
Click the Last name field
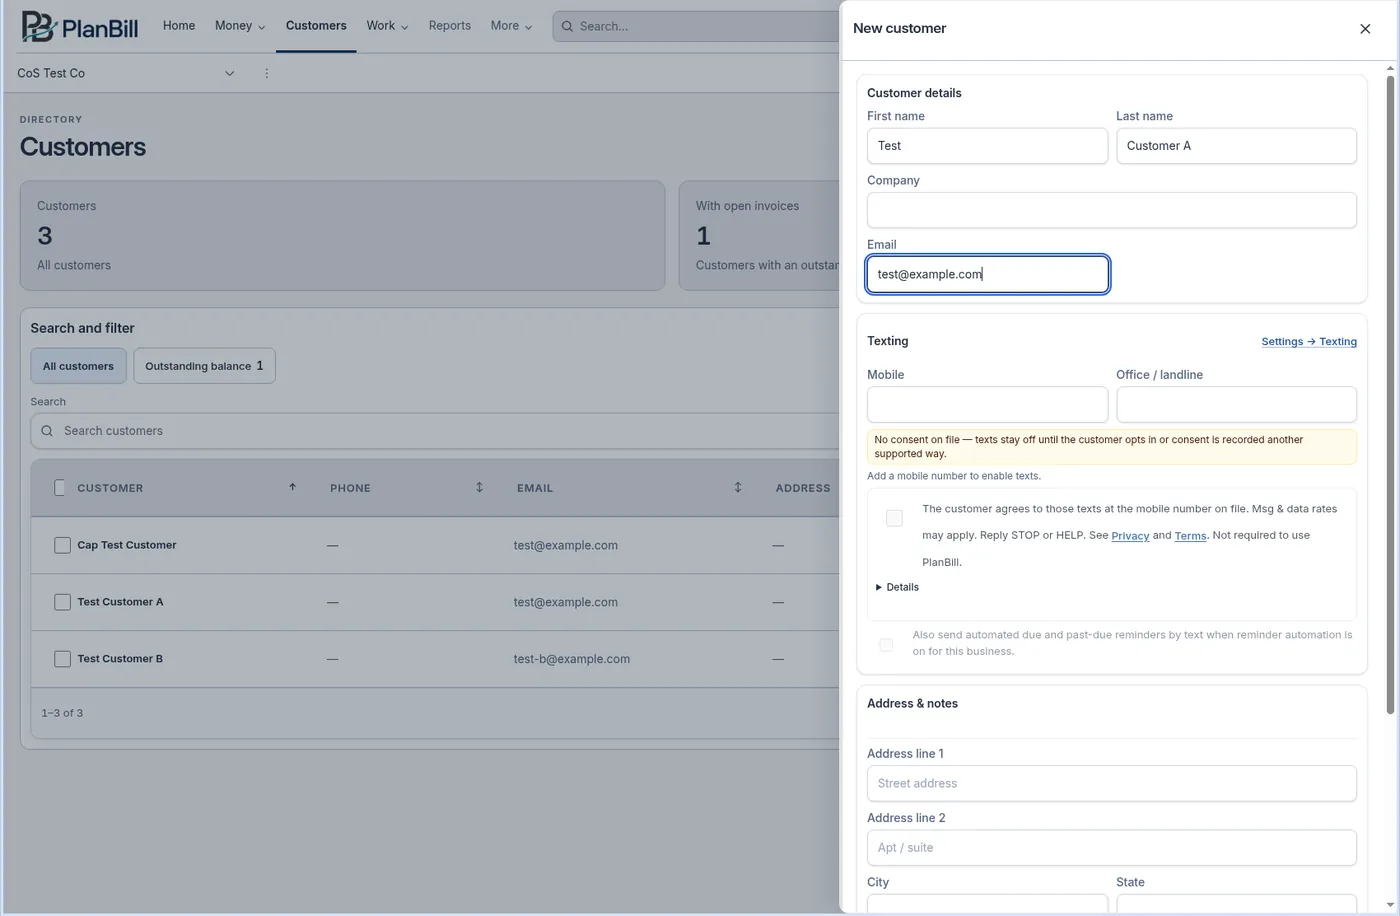coord(1236,146)
